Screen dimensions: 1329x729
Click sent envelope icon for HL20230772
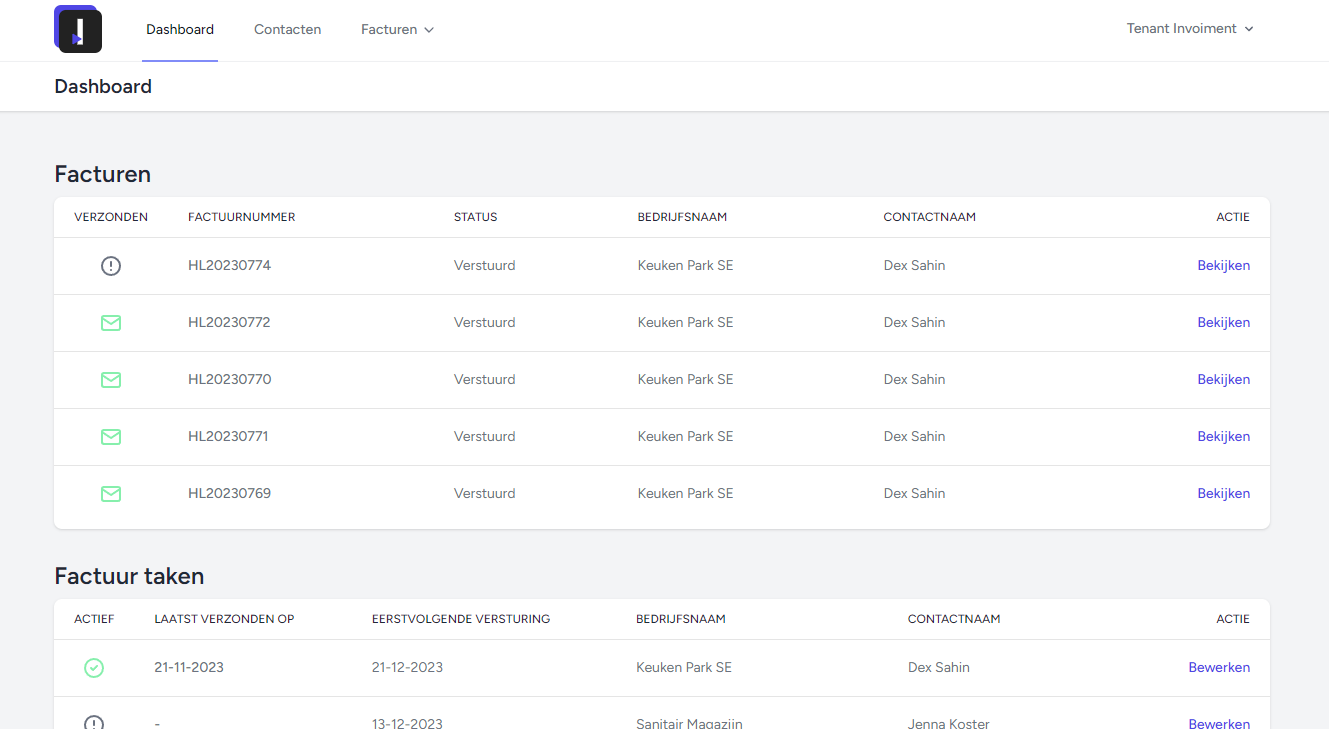[111, 323]
